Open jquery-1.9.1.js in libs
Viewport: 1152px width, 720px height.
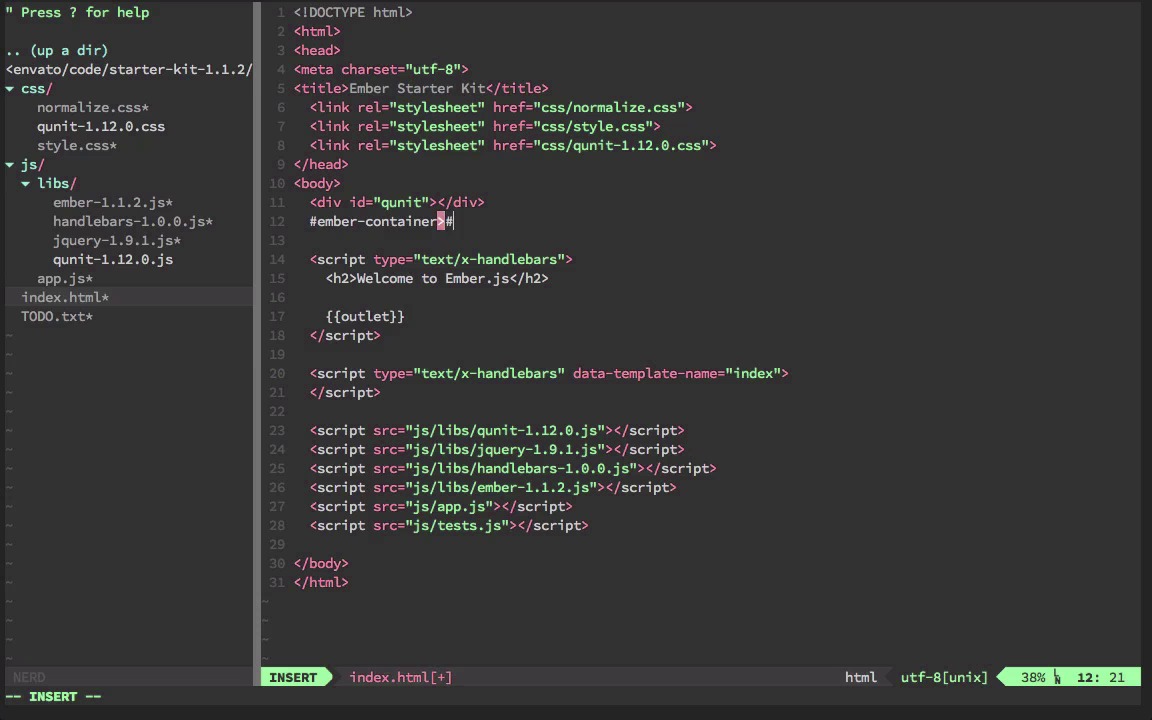[117, 241]
